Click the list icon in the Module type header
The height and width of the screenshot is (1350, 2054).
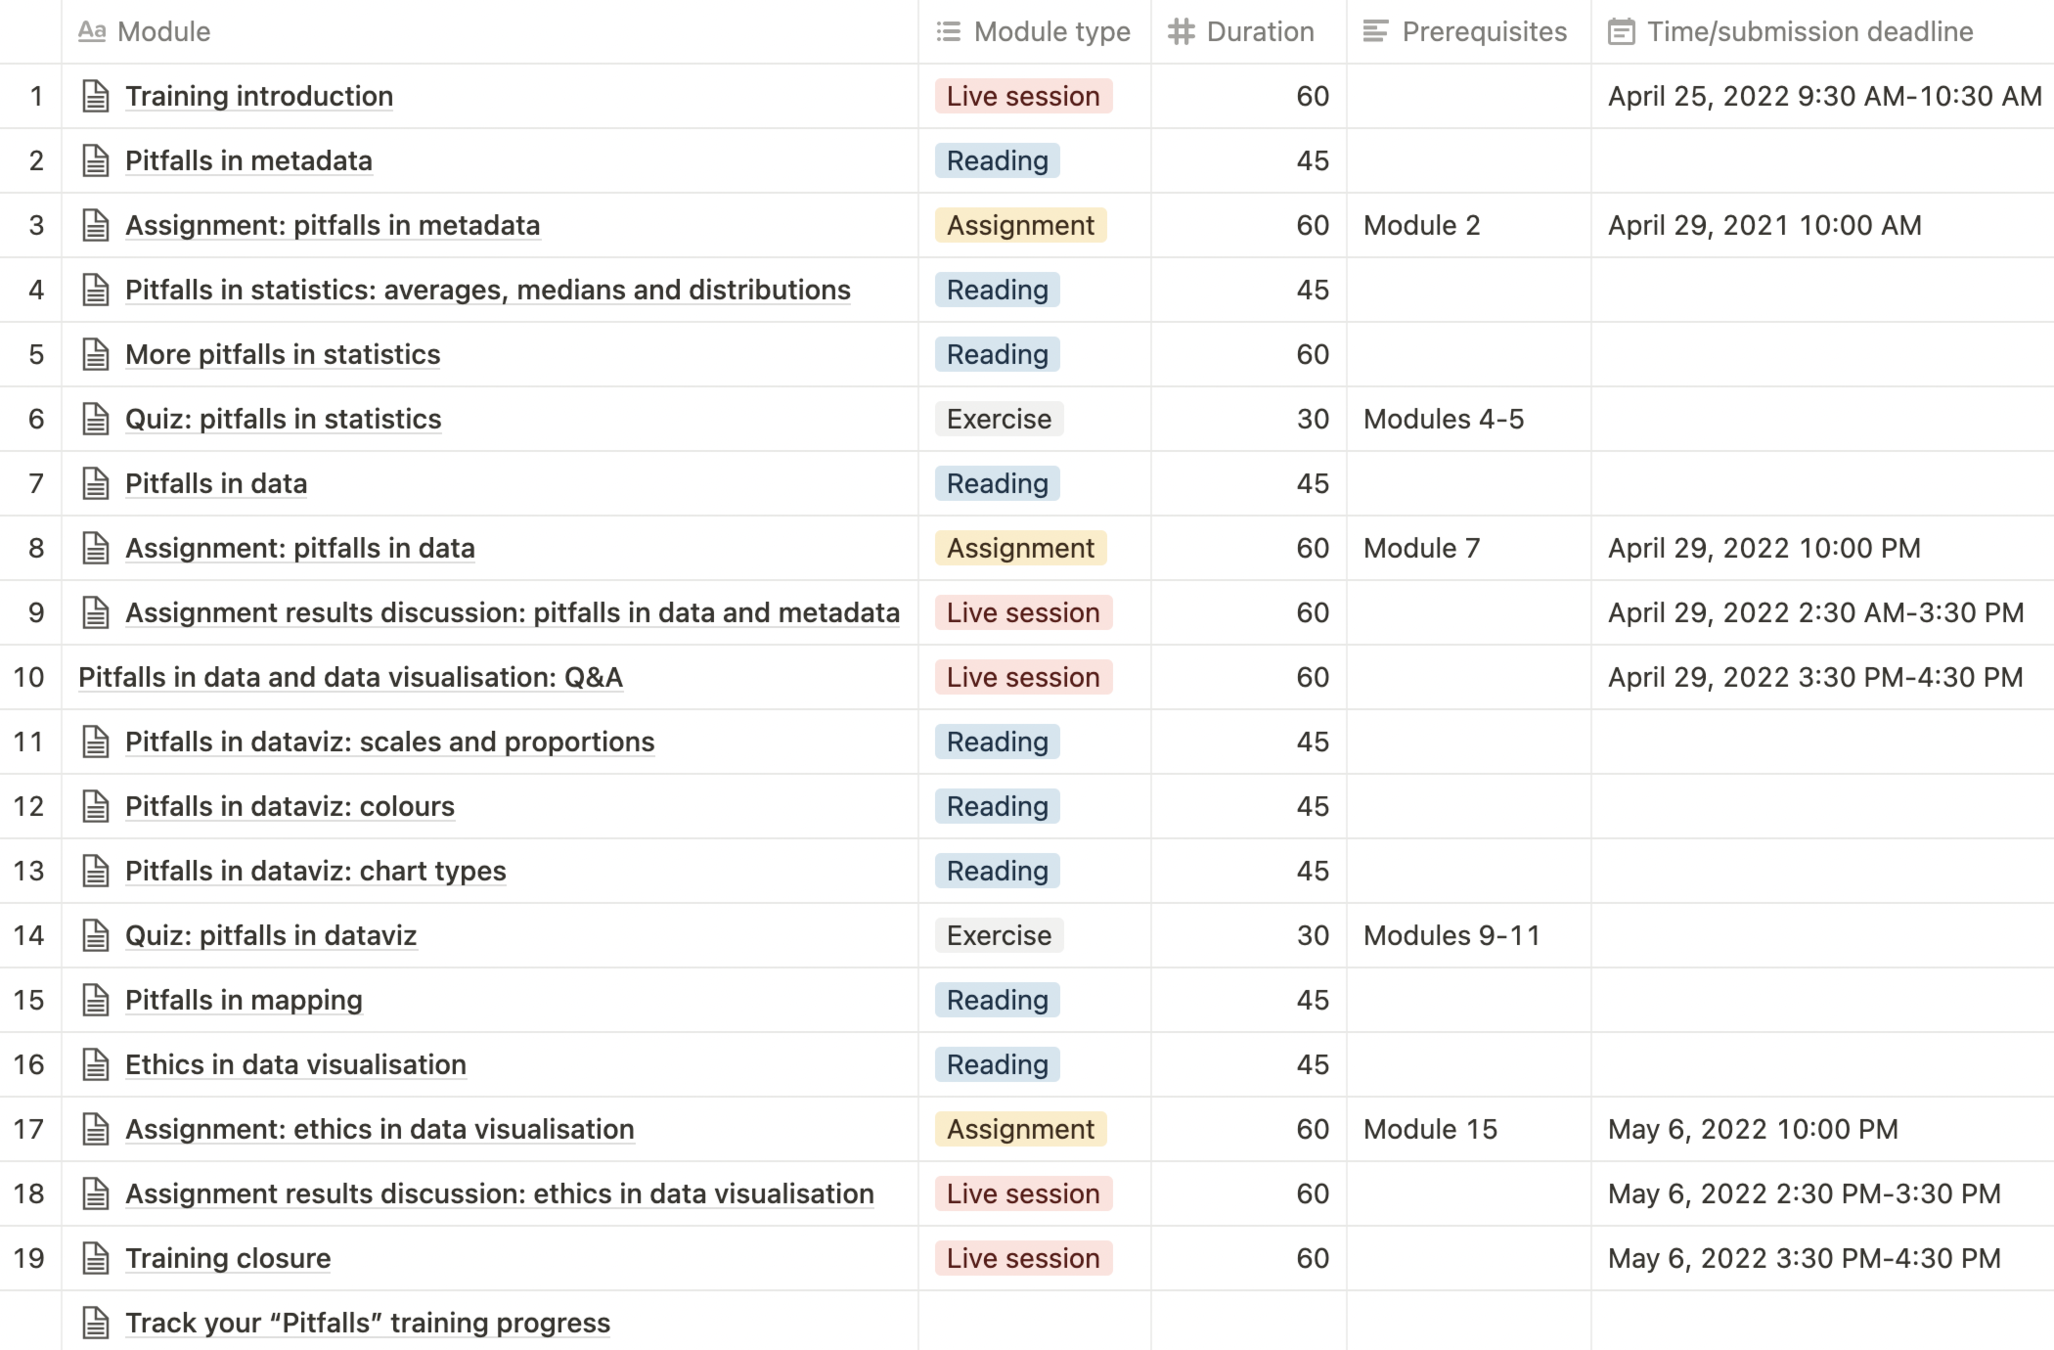pyautogui.click(x=948, y=32)
